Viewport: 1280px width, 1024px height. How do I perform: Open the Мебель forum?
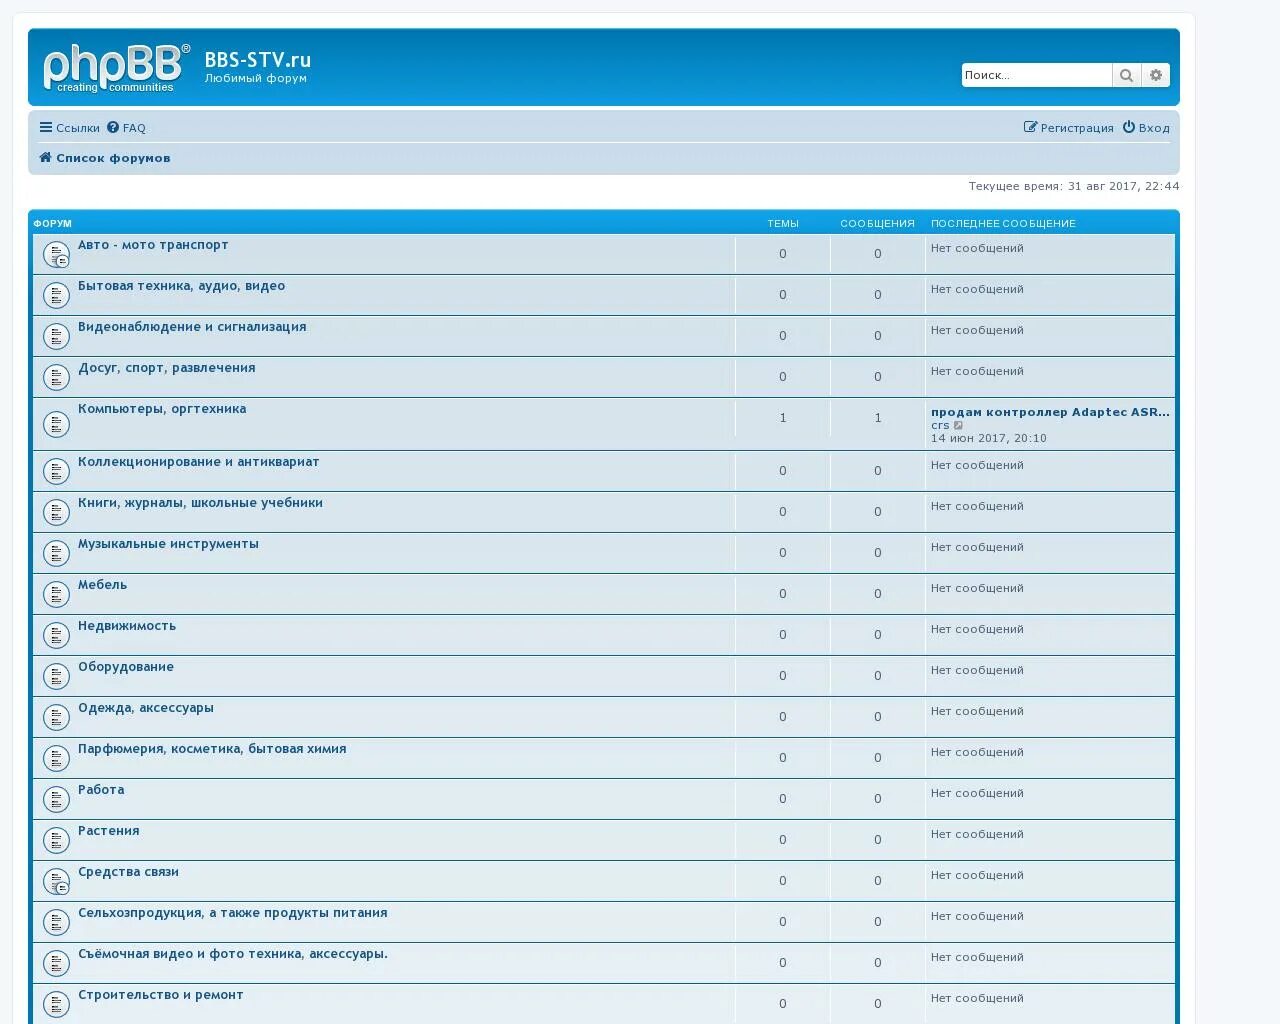pyautogui.click(x=103, y=585)
